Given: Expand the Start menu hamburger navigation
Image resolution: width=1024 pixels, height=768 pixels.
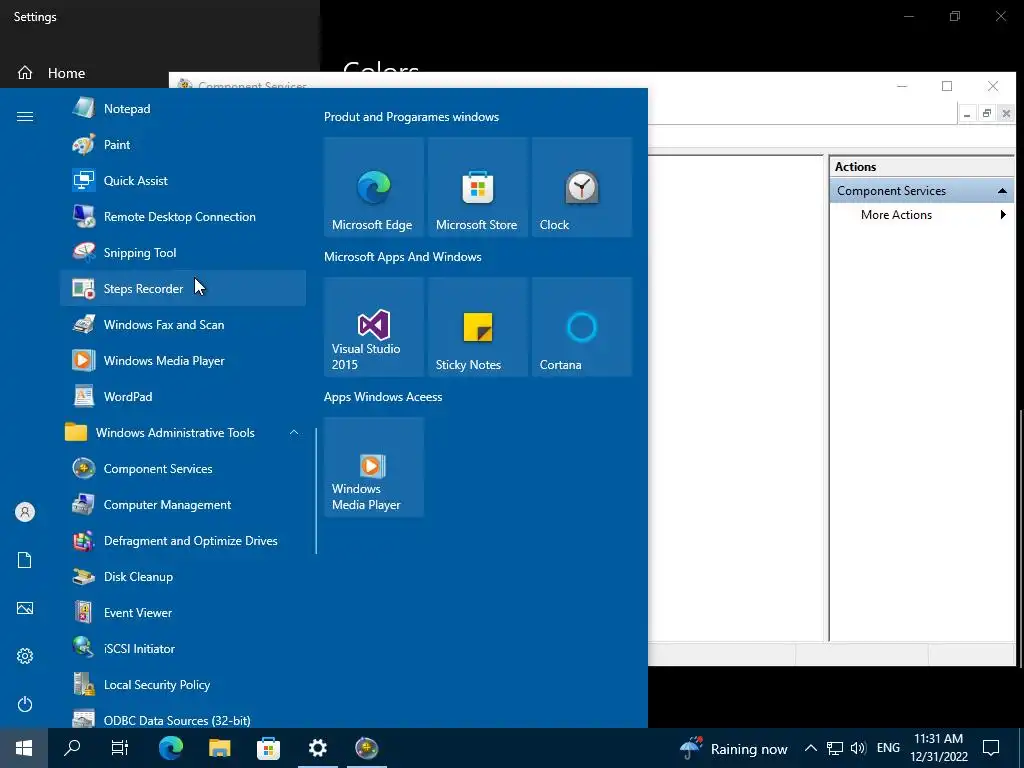Looking at the screenshot, I should click(x=25, y=116).
